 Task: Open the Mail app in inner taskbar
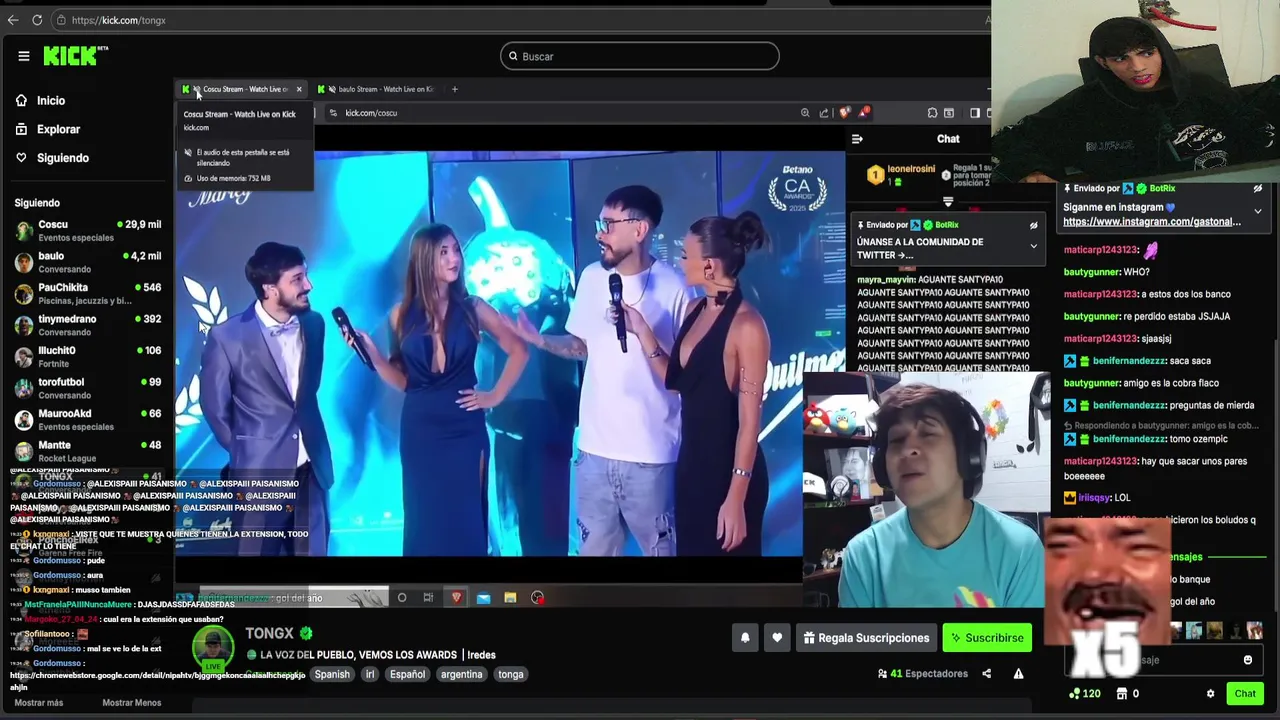[x=483, y=598]
